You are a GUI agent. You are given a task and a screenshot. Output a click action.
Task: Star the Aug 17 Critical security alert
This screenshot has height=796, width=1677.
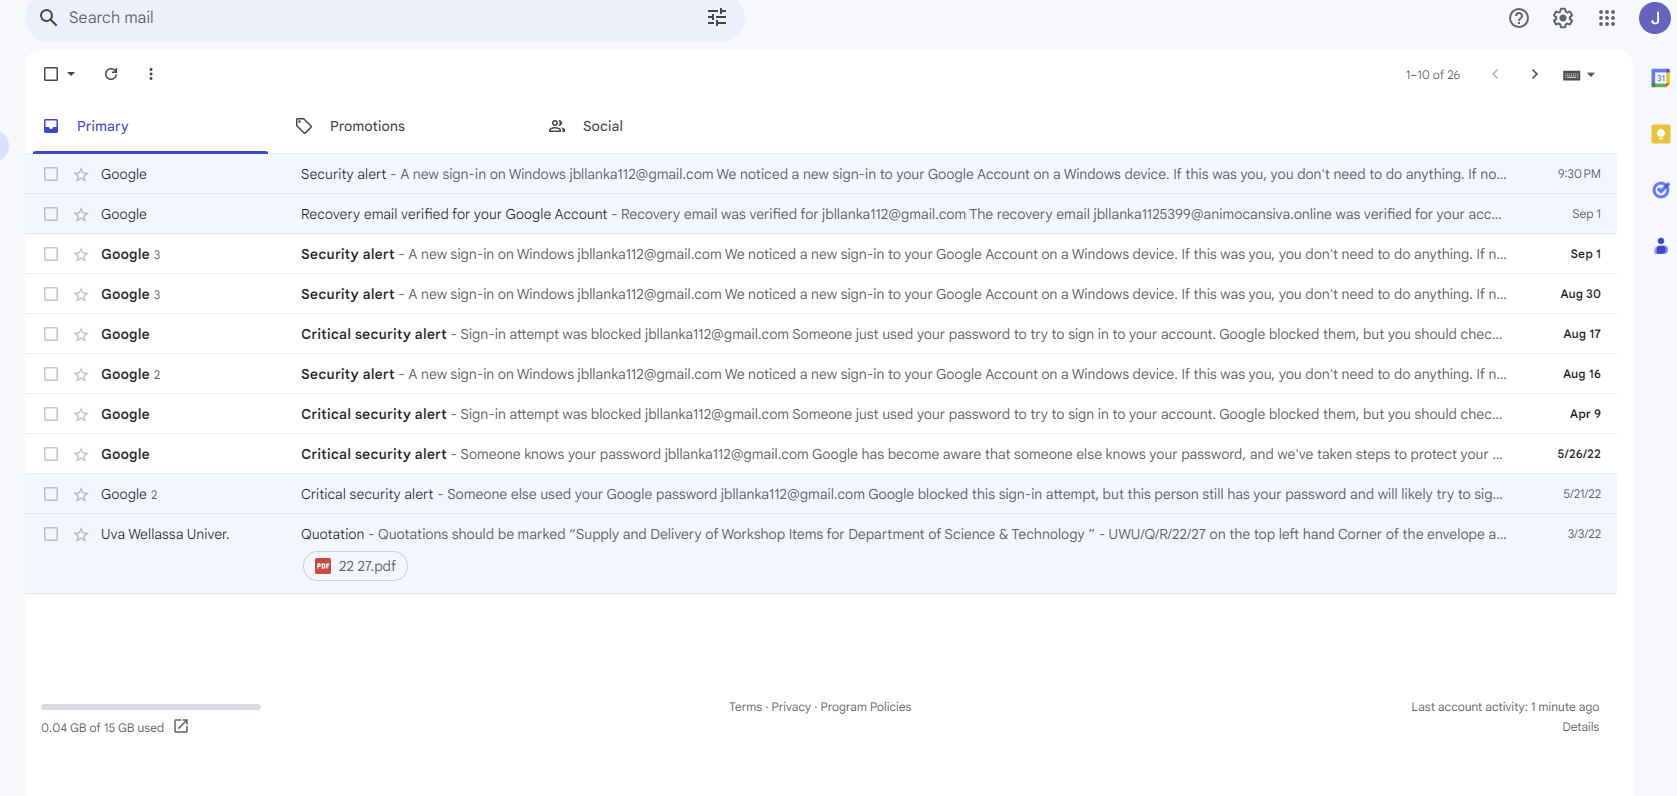point(81,334)
